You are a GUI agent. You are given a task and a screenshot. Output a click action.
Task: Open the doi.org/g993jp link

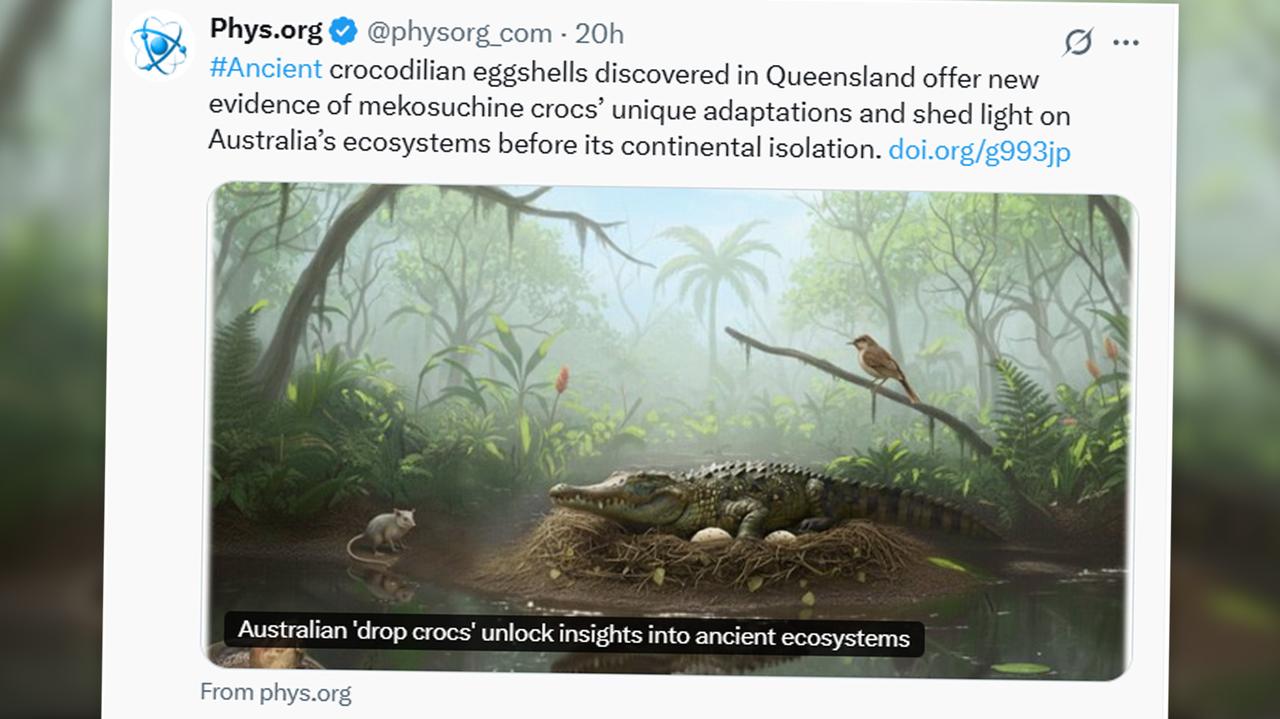tap(979, 150)
